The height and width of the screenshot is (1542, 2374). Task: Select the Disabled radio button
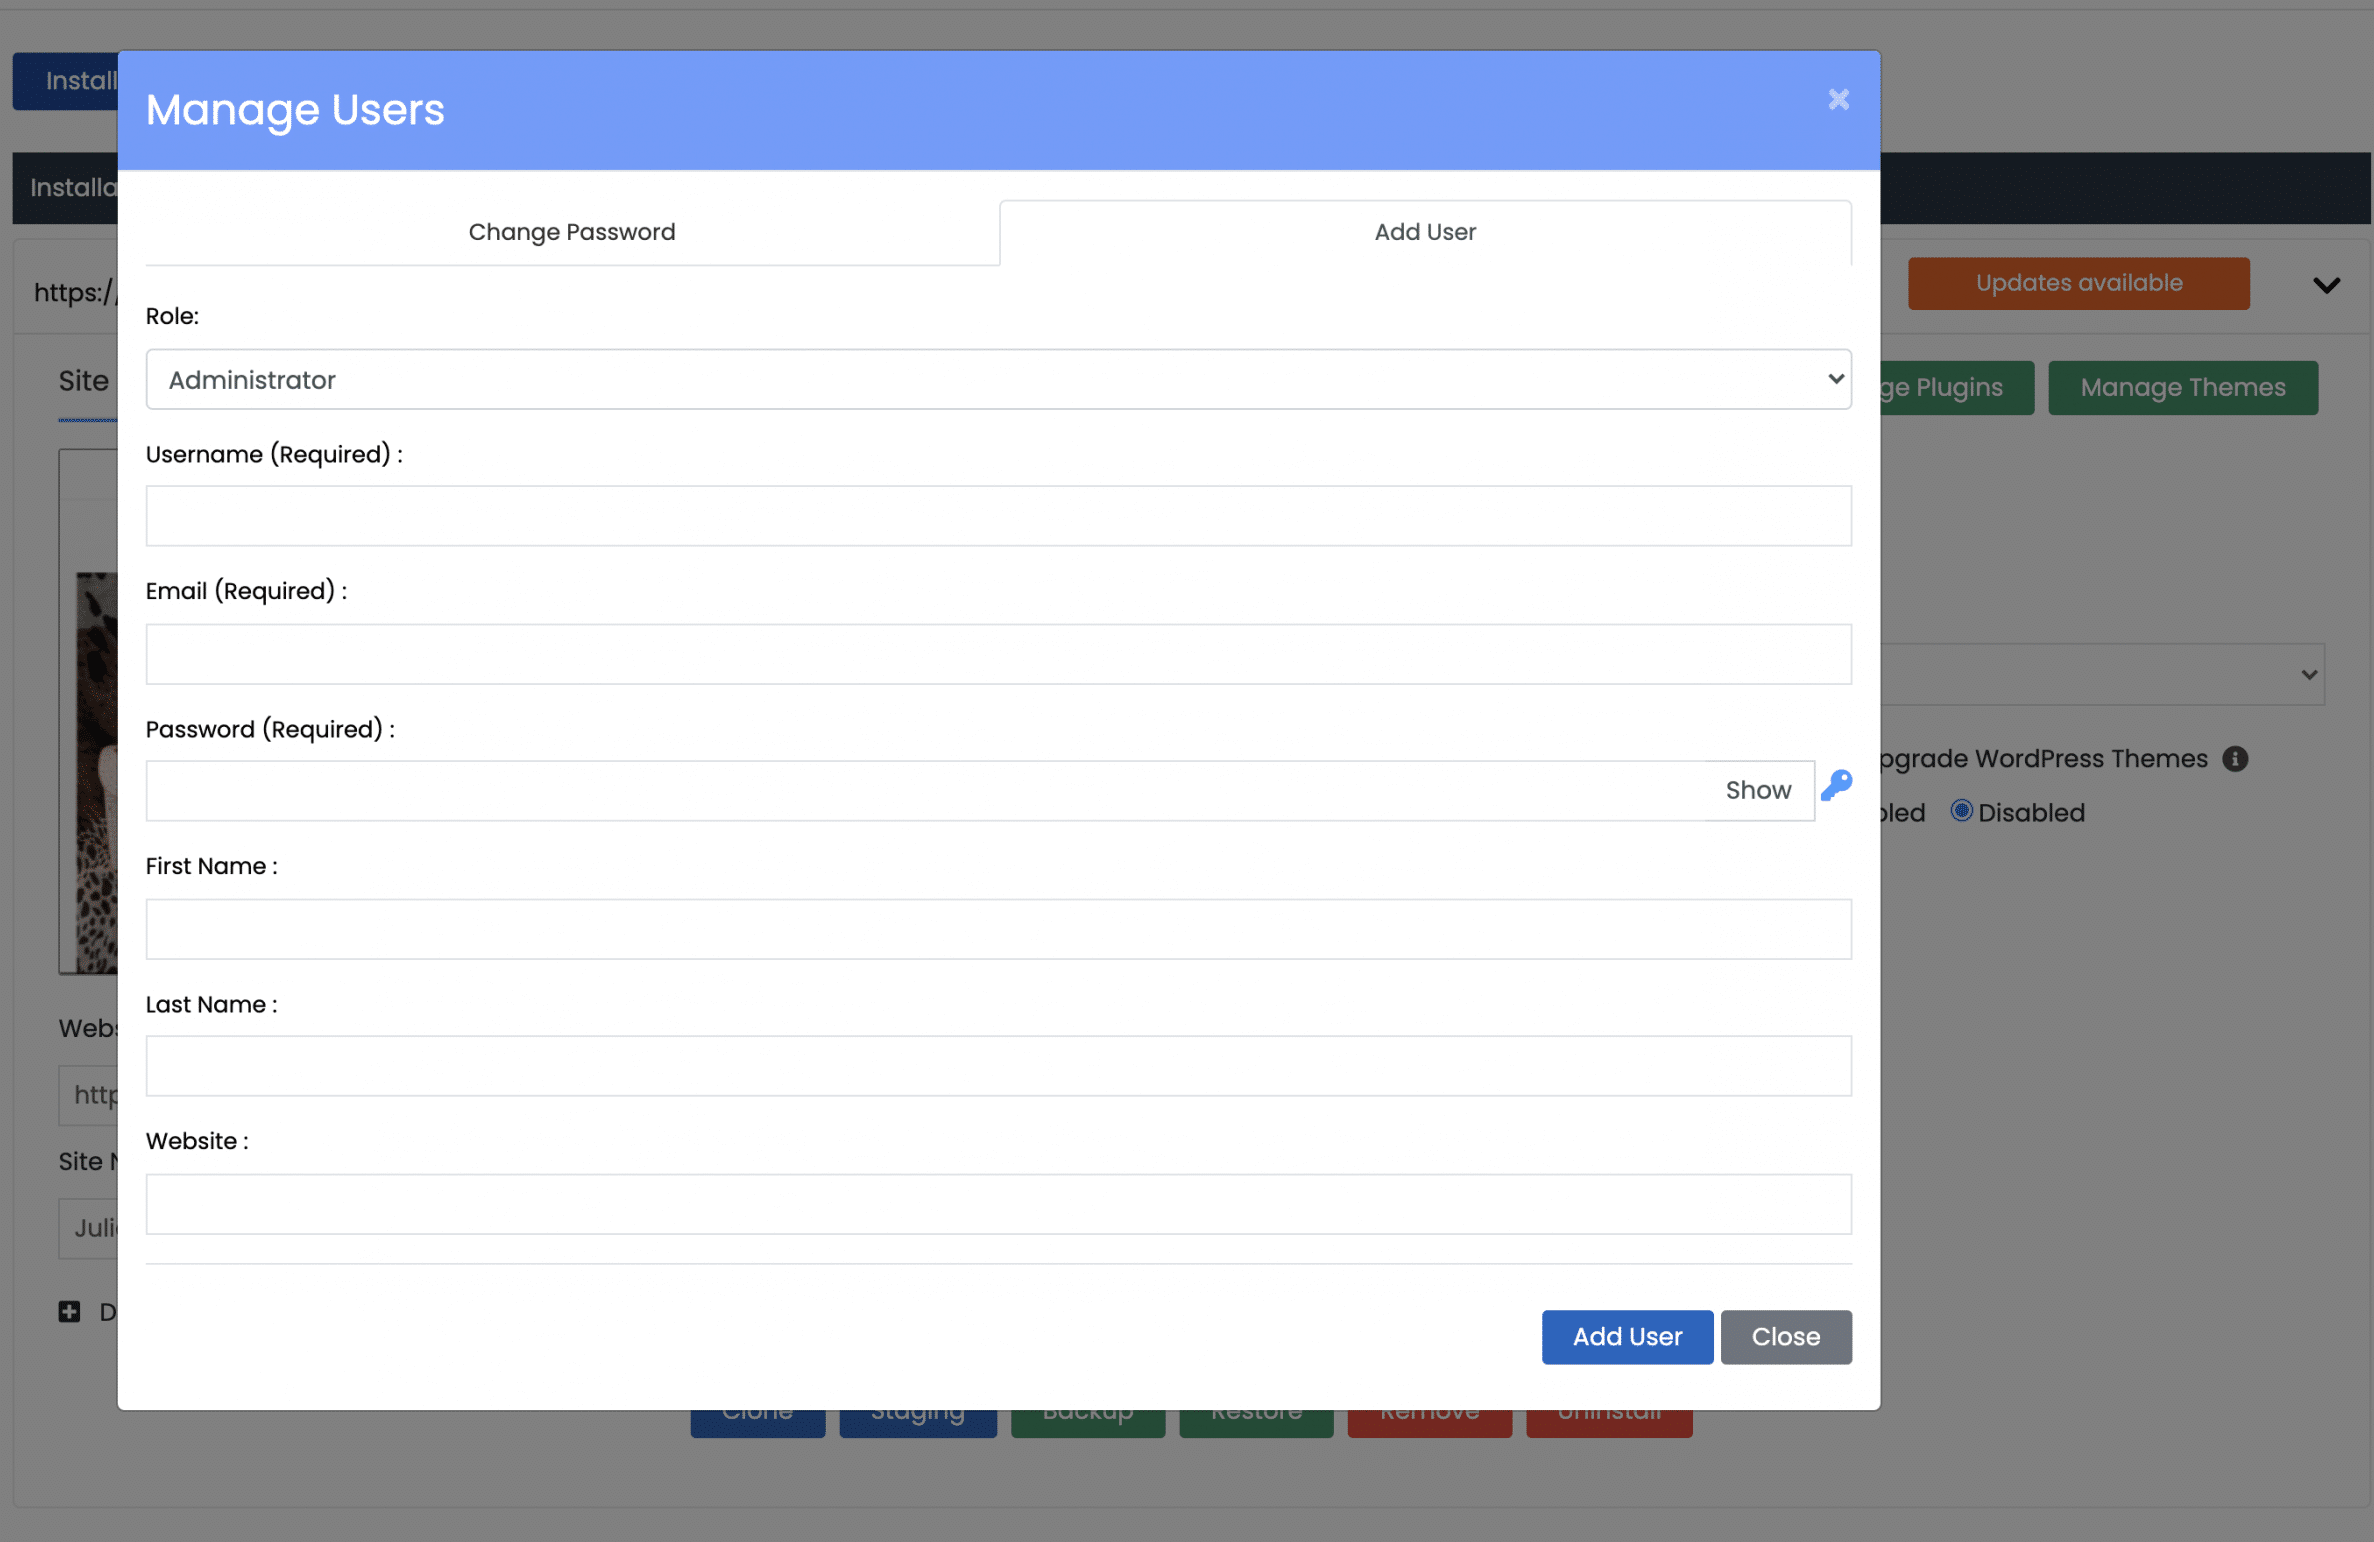(x=1961, y=811)
